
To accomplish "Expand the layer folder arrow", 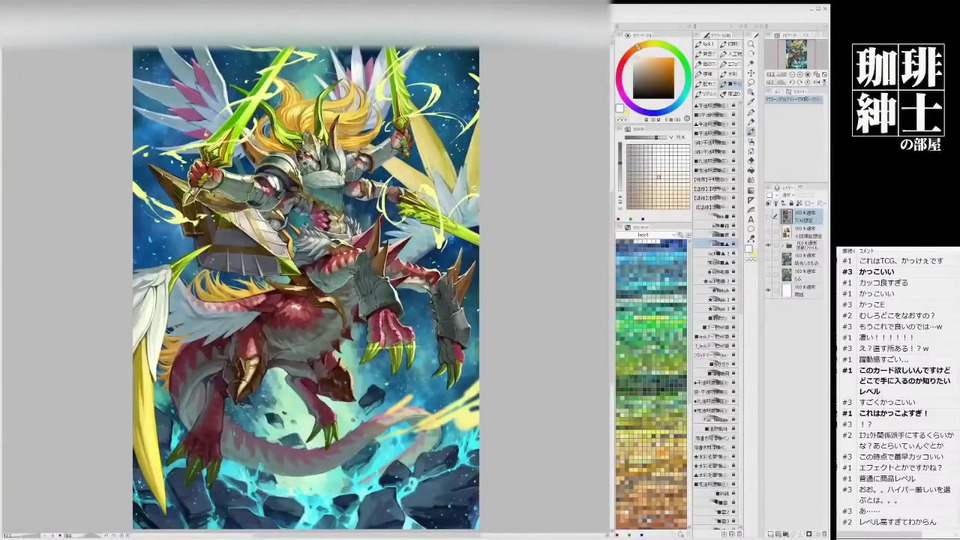I will coord(782,246).
